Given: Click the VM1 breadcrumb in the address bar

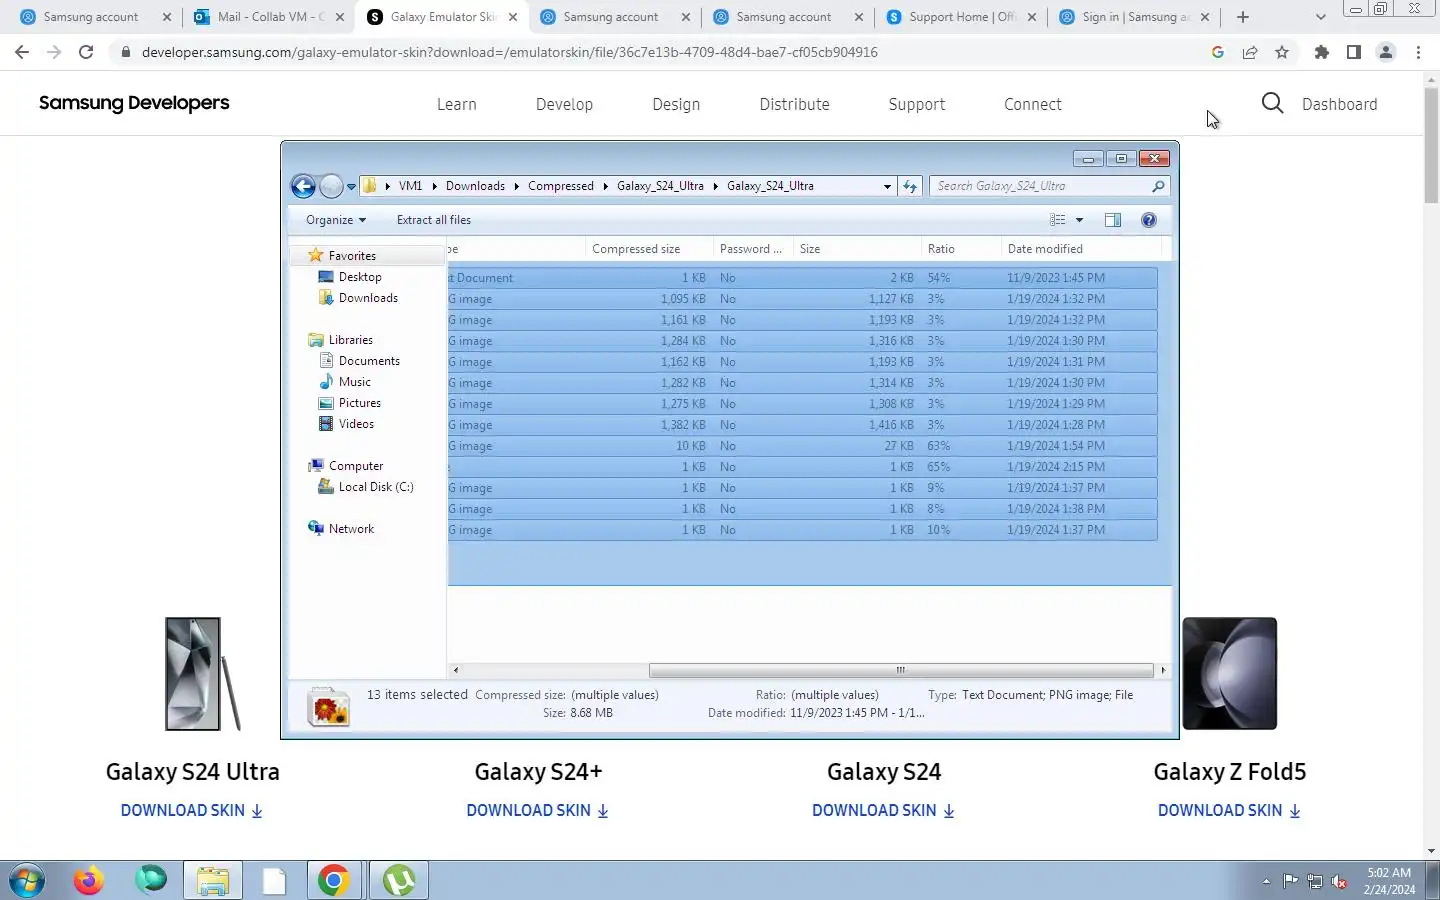Looking at the screenshot, I should tap(410, 186).
